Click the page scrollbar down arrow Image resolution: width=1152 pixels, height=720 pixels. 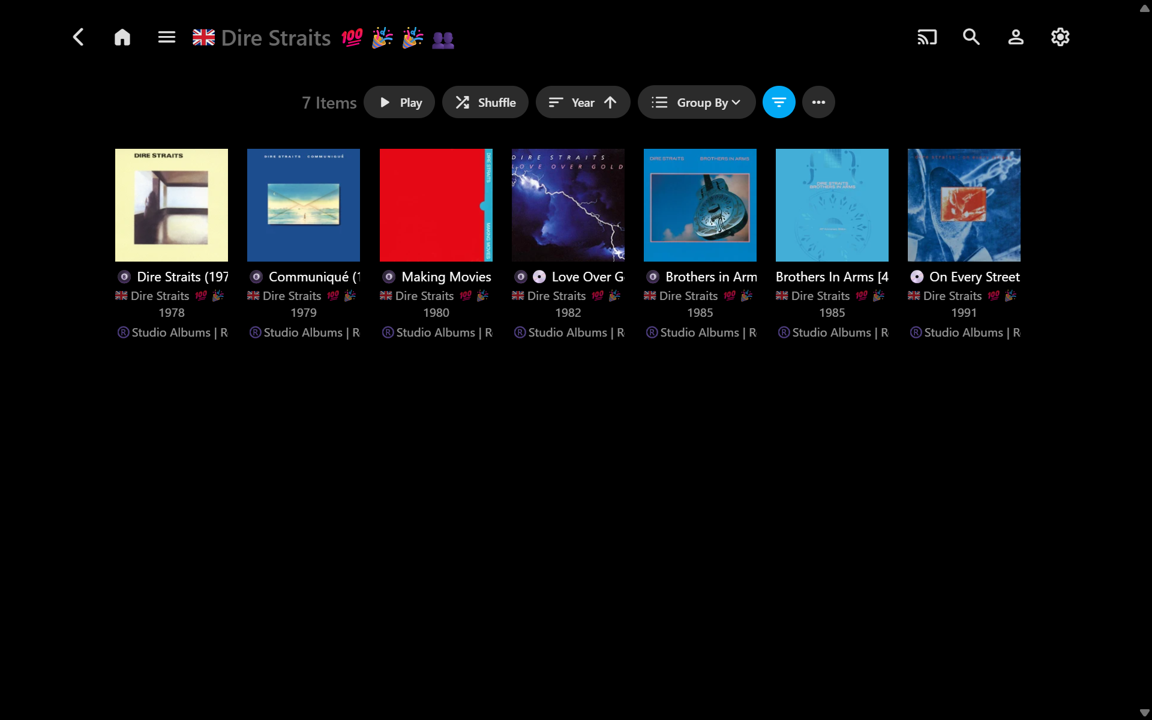[x=1145, y=713]
